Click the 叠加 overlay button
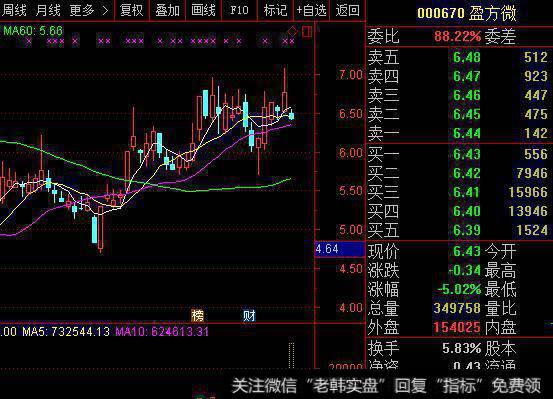553x399 pixels. (x=168, y=10)
